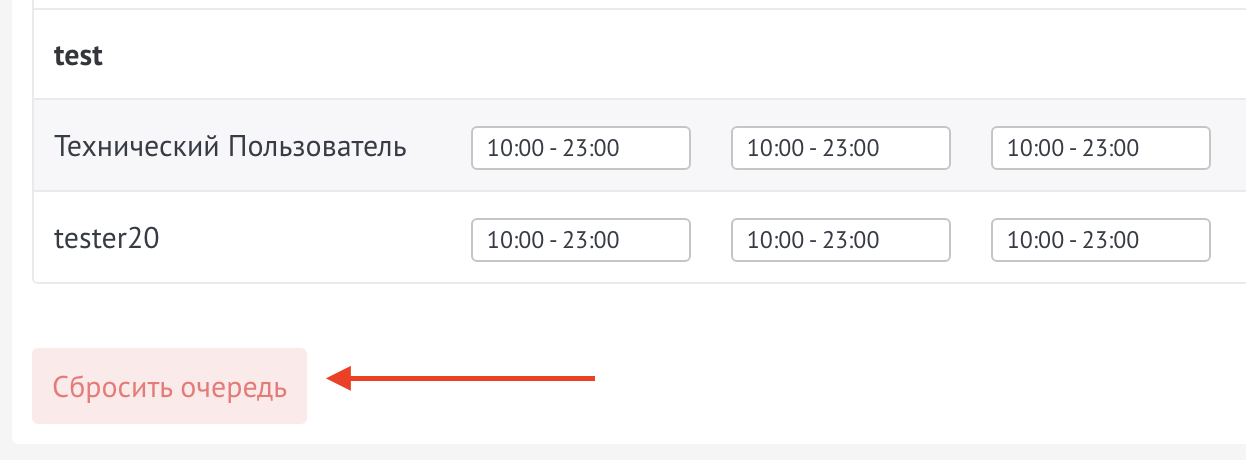This screenshot has height=460, width=1246.
Task: Click the bold test label in the table
Action: (x=79, y=56)
